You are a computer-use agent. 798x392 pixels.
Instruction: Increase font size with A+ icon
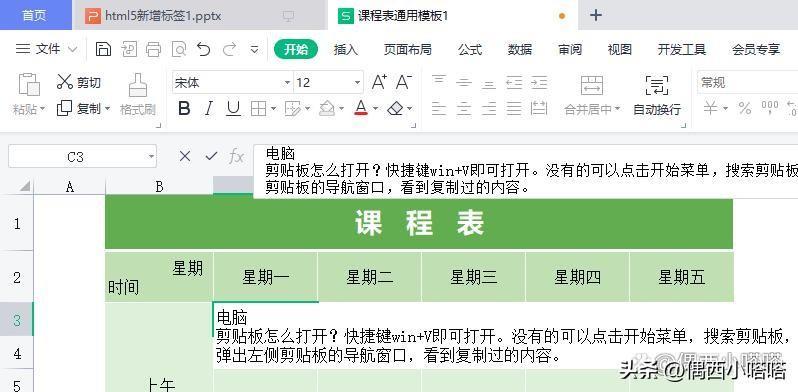[379, 82]
